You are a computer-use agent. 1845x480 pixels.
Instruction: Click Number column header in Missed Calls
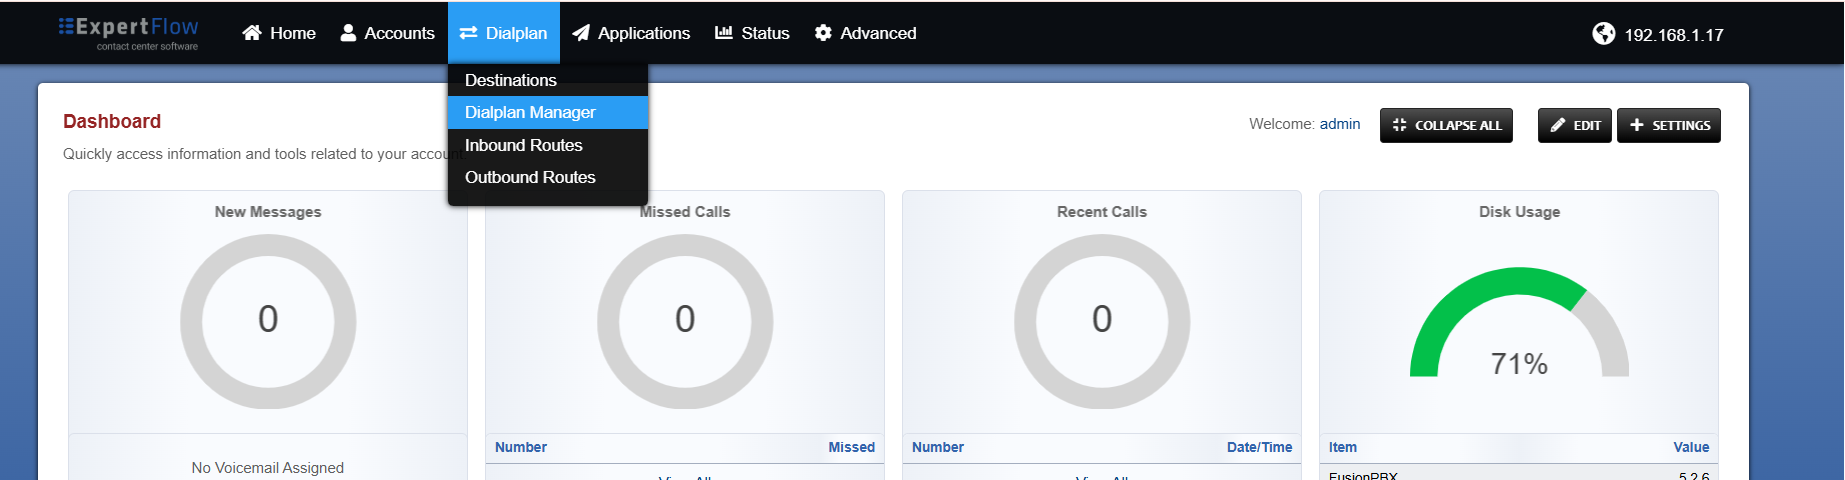click(521, 447)
